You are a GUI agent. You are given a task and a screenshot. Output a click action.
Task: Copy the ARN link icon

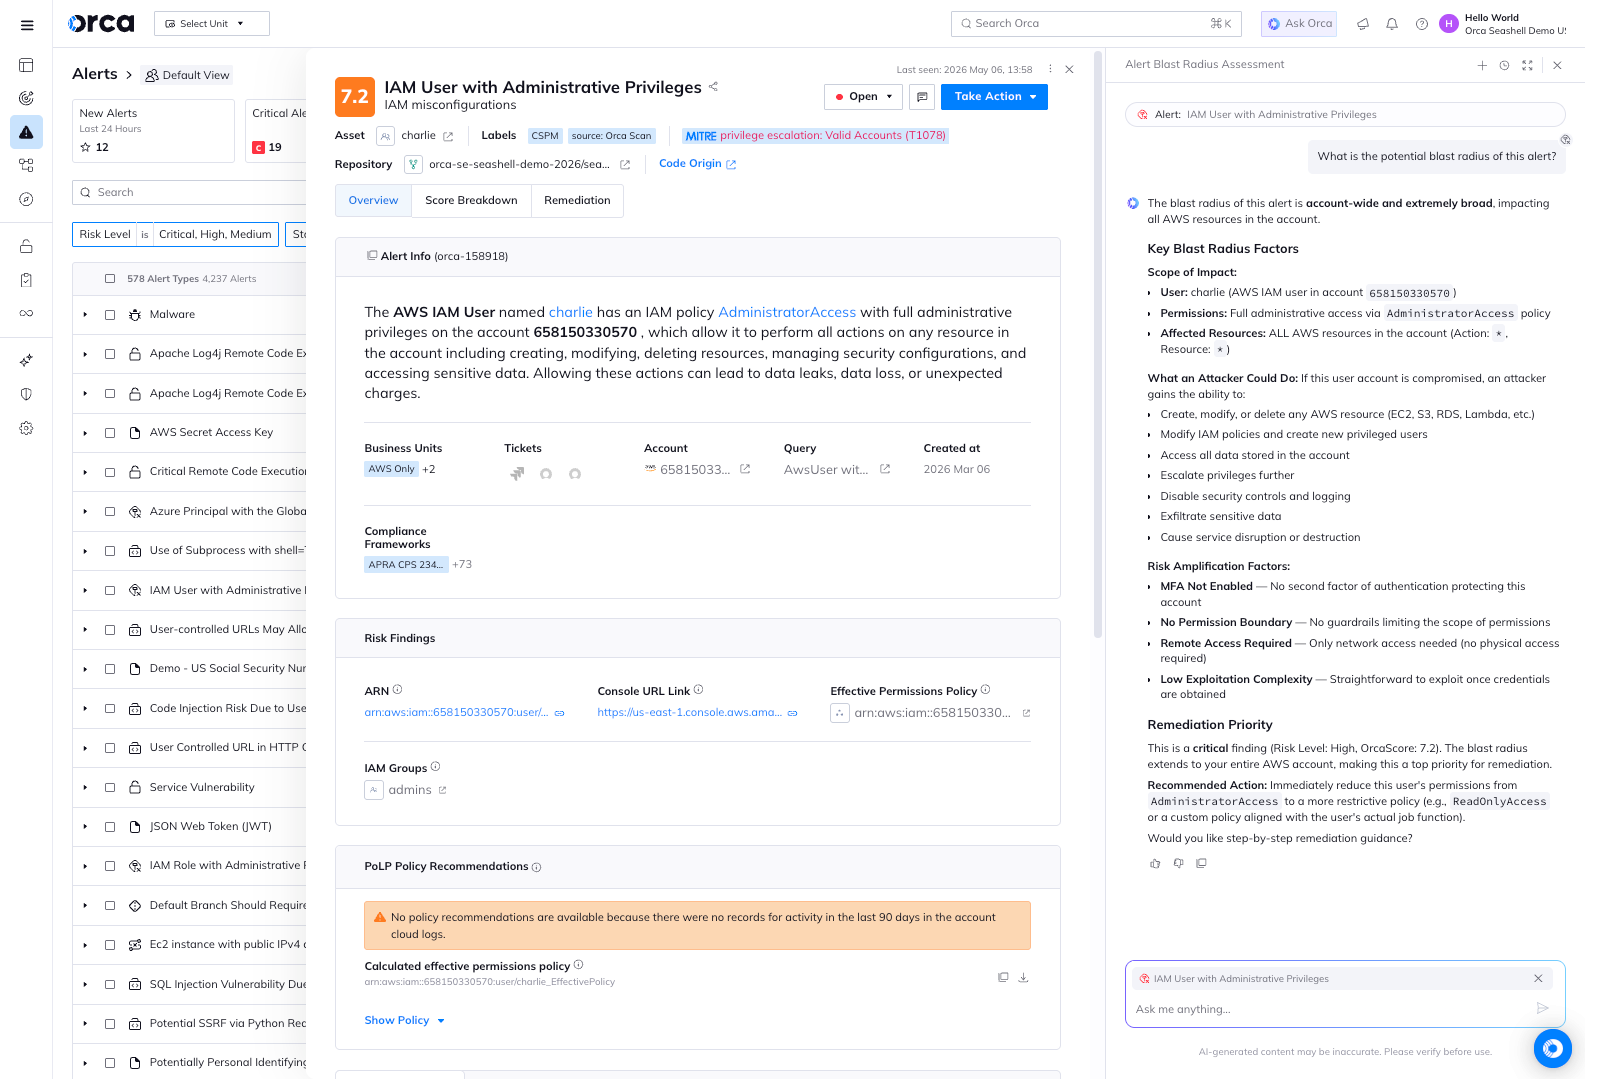pyautogui.click(x=560, y=713)
